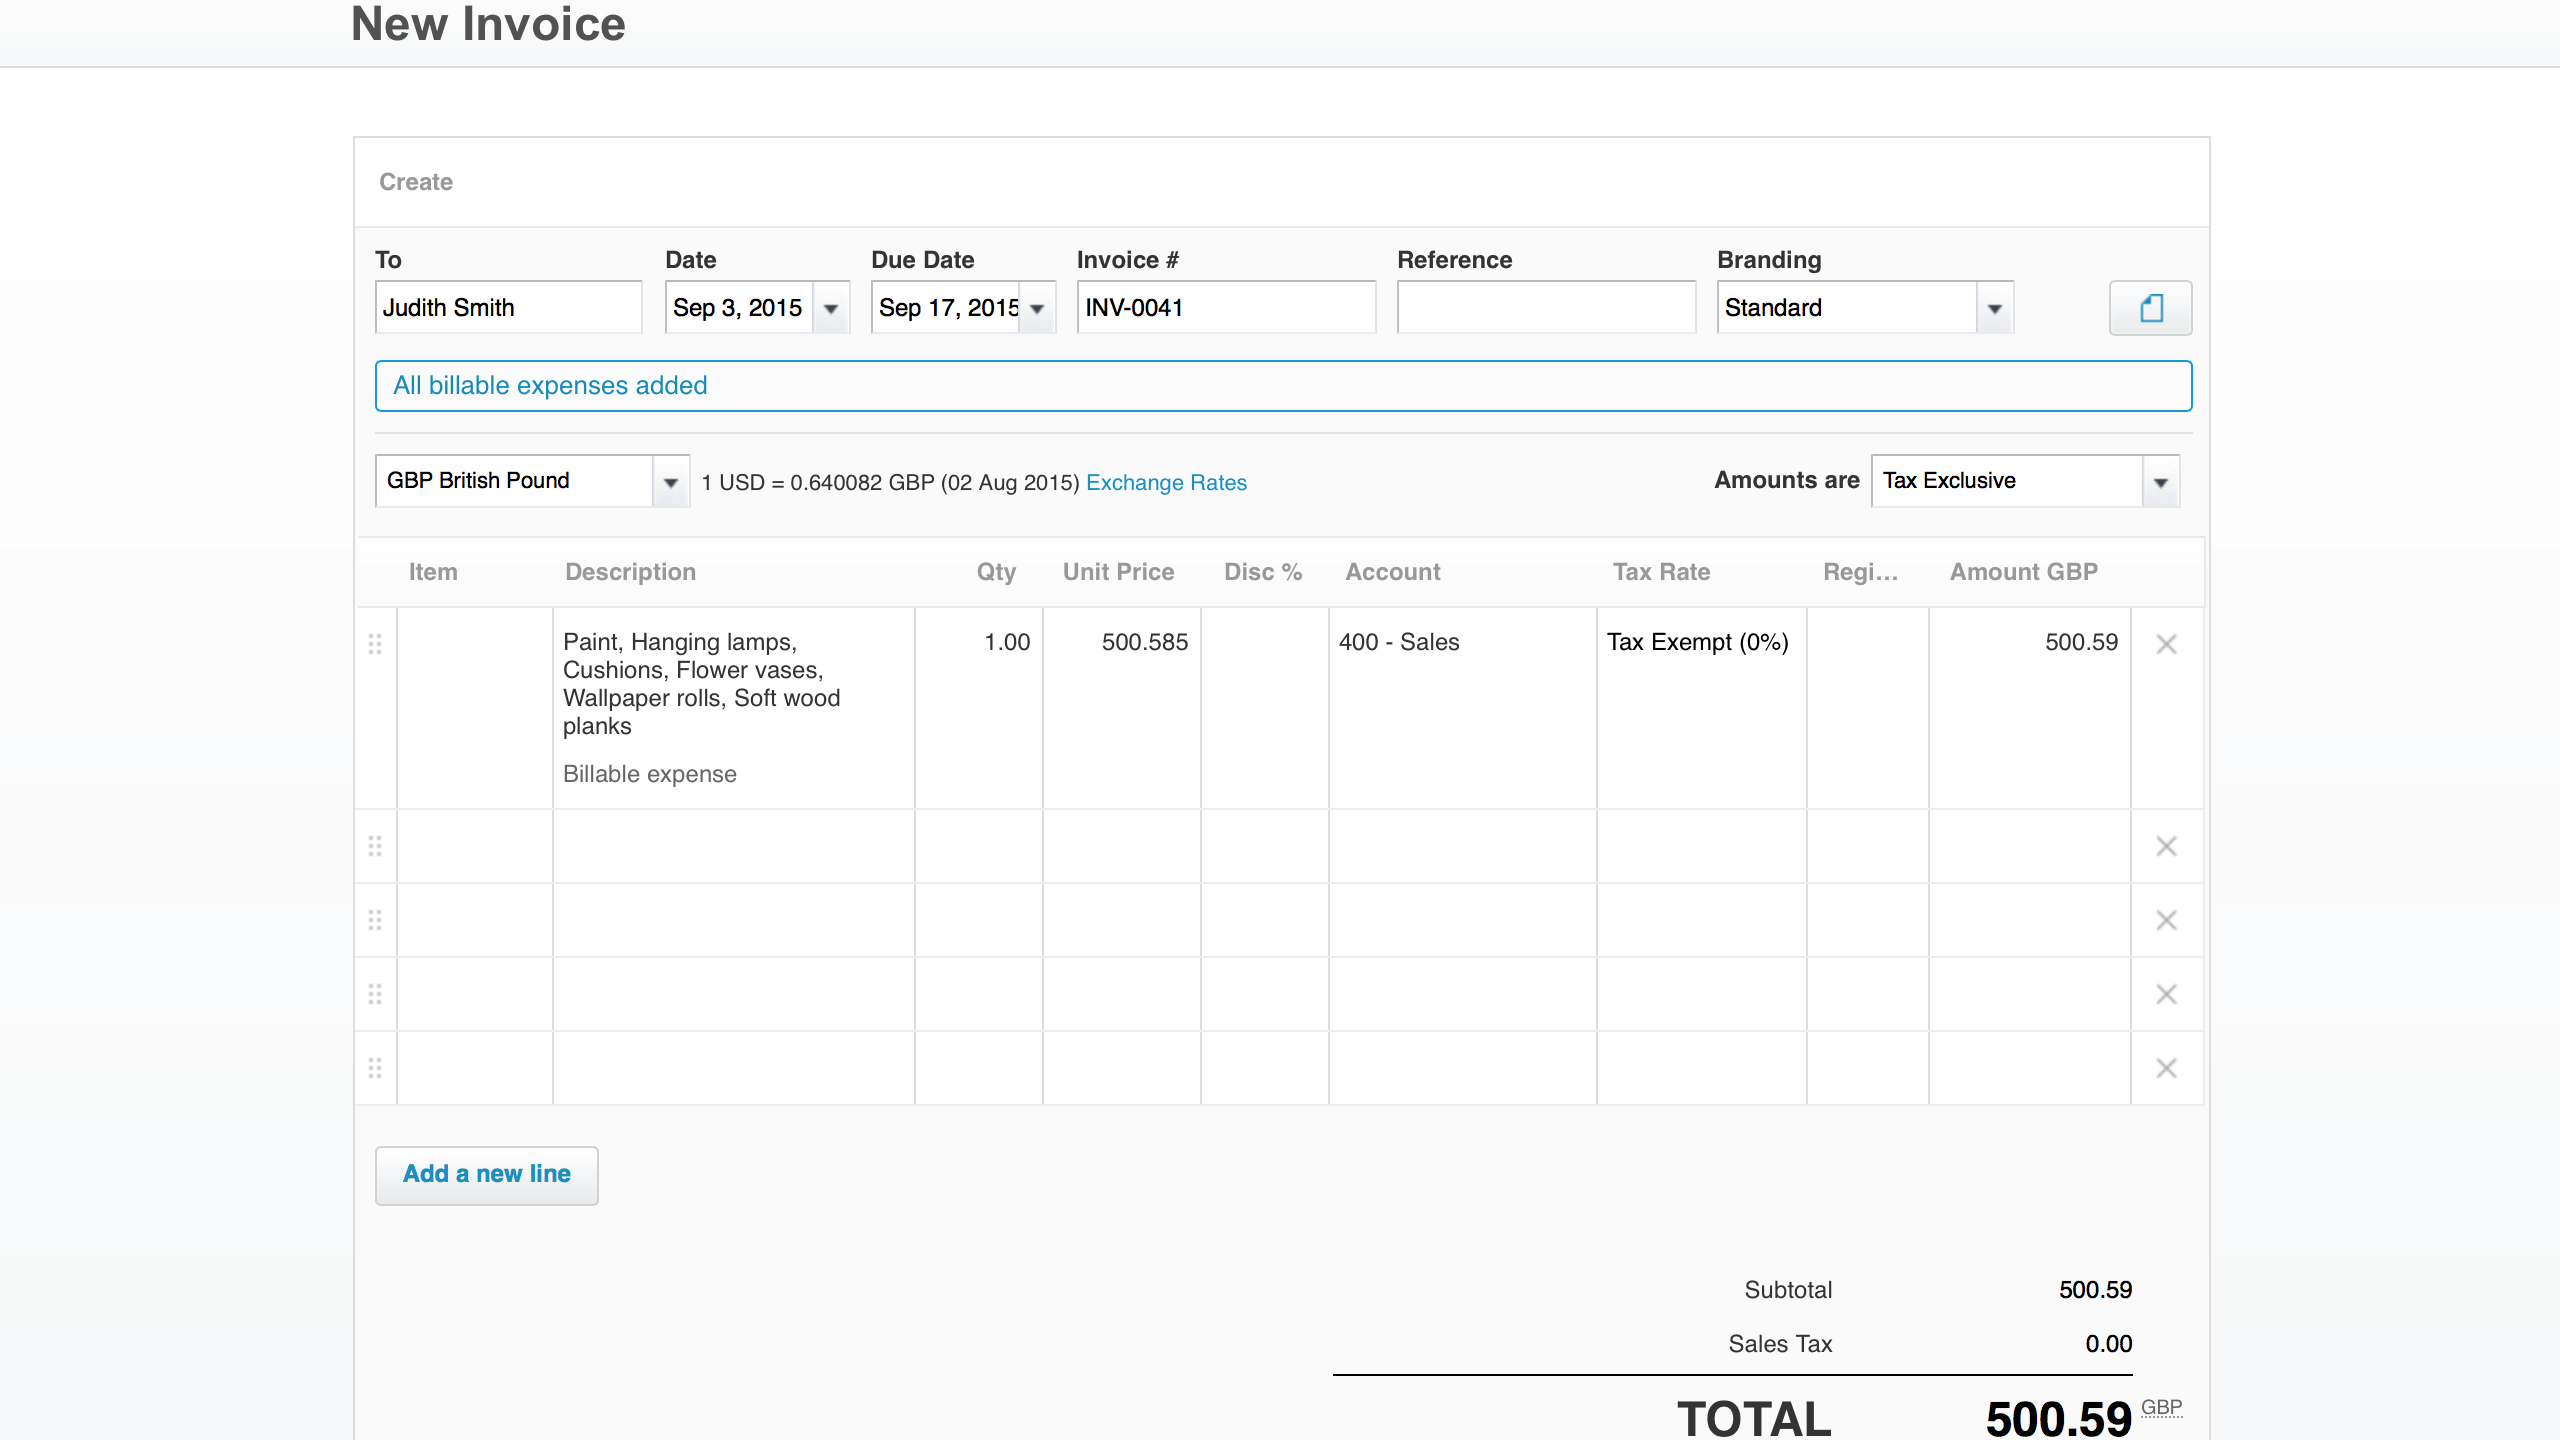Expand the Due Date selector
The image size is (2560, 1440).
click(x=1041, y=308)
